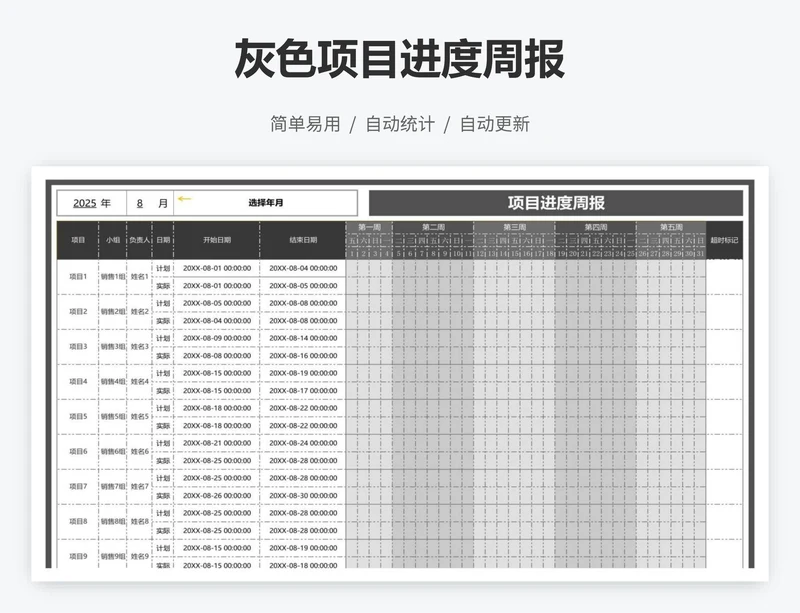Click the 选择年月 label cell

265,203
